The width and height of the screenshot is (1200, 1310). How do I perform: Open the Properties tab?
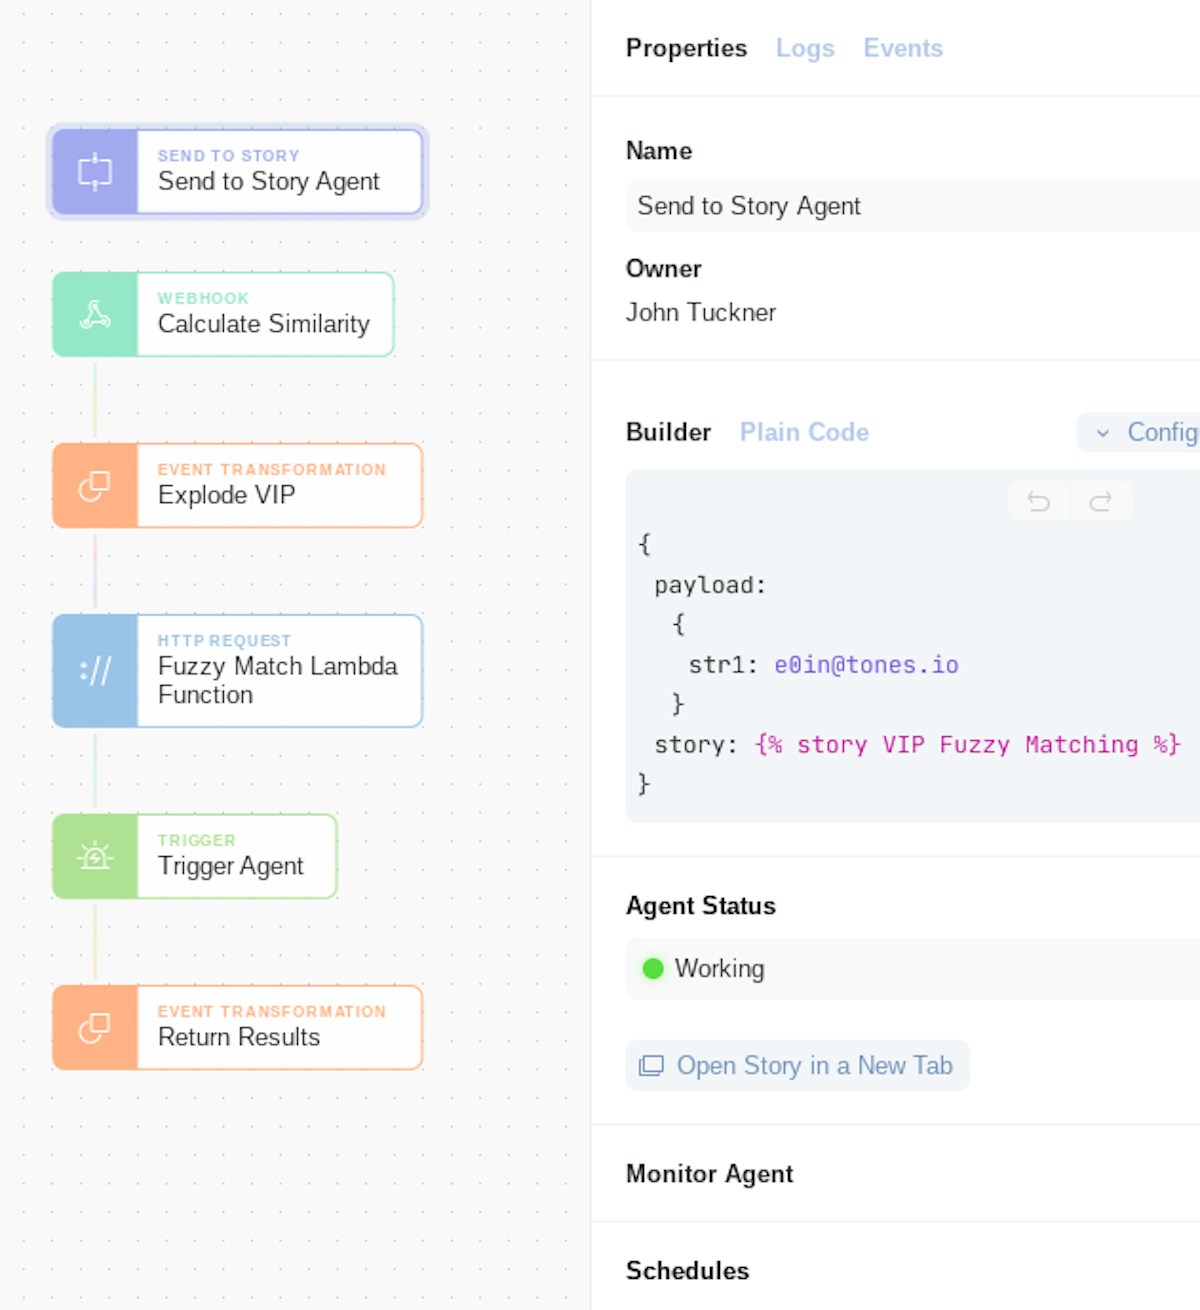click(686, 48)
